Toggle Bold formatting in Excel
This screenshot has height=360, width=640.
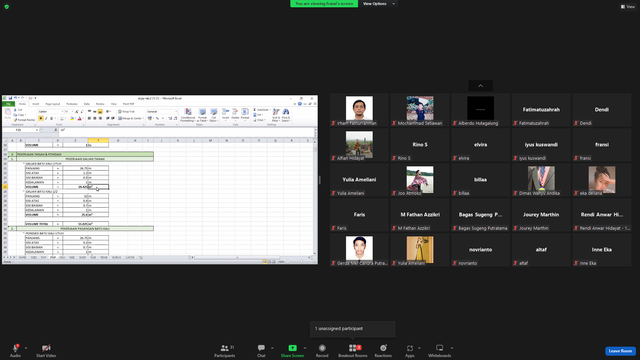pyautogui.click(x=41, y=118)
